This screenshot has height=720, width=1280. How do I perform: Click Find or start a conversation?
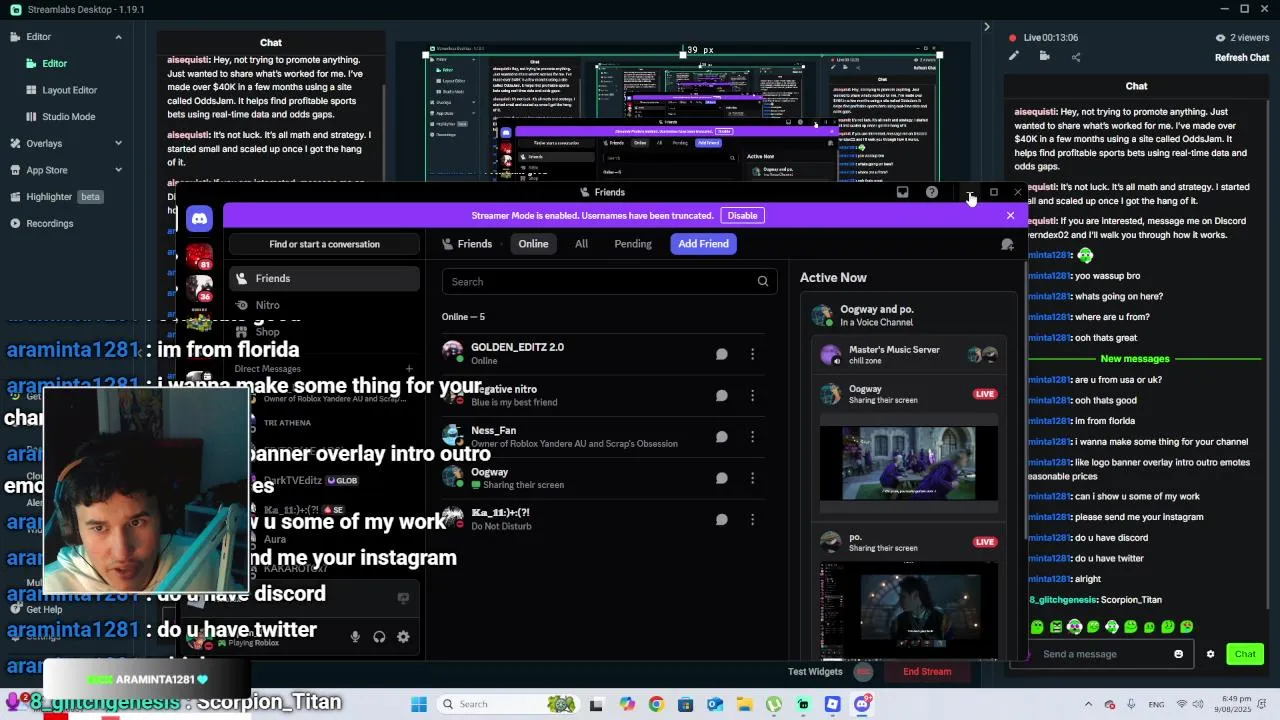(324, 244)
